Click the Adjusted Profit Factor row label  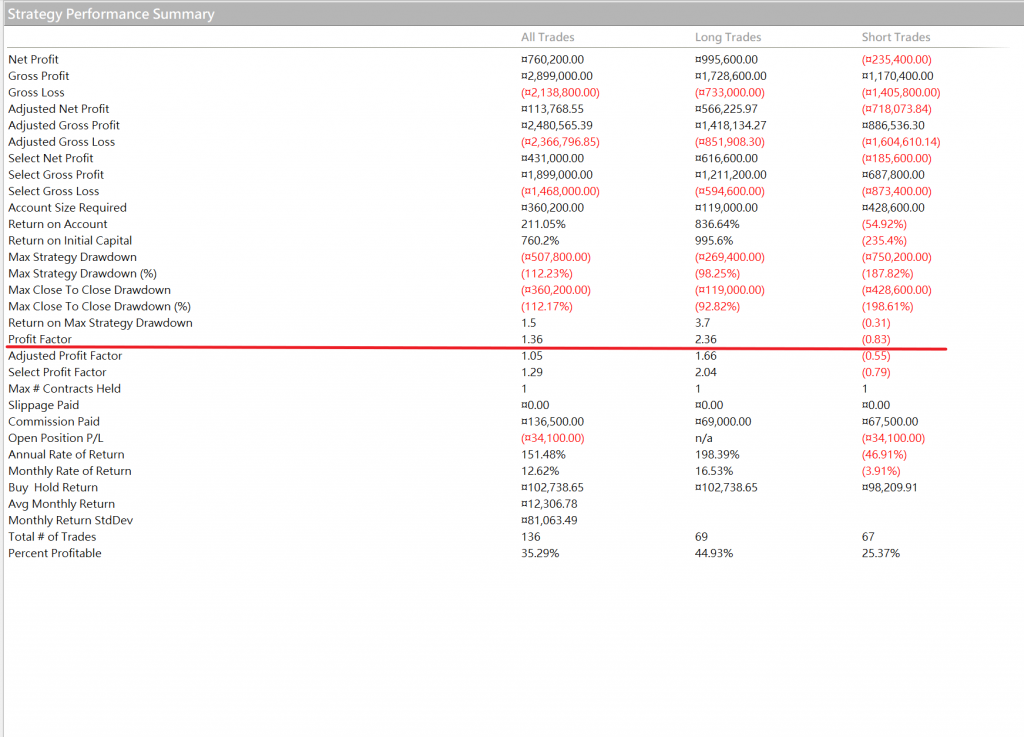coord(65,356)
